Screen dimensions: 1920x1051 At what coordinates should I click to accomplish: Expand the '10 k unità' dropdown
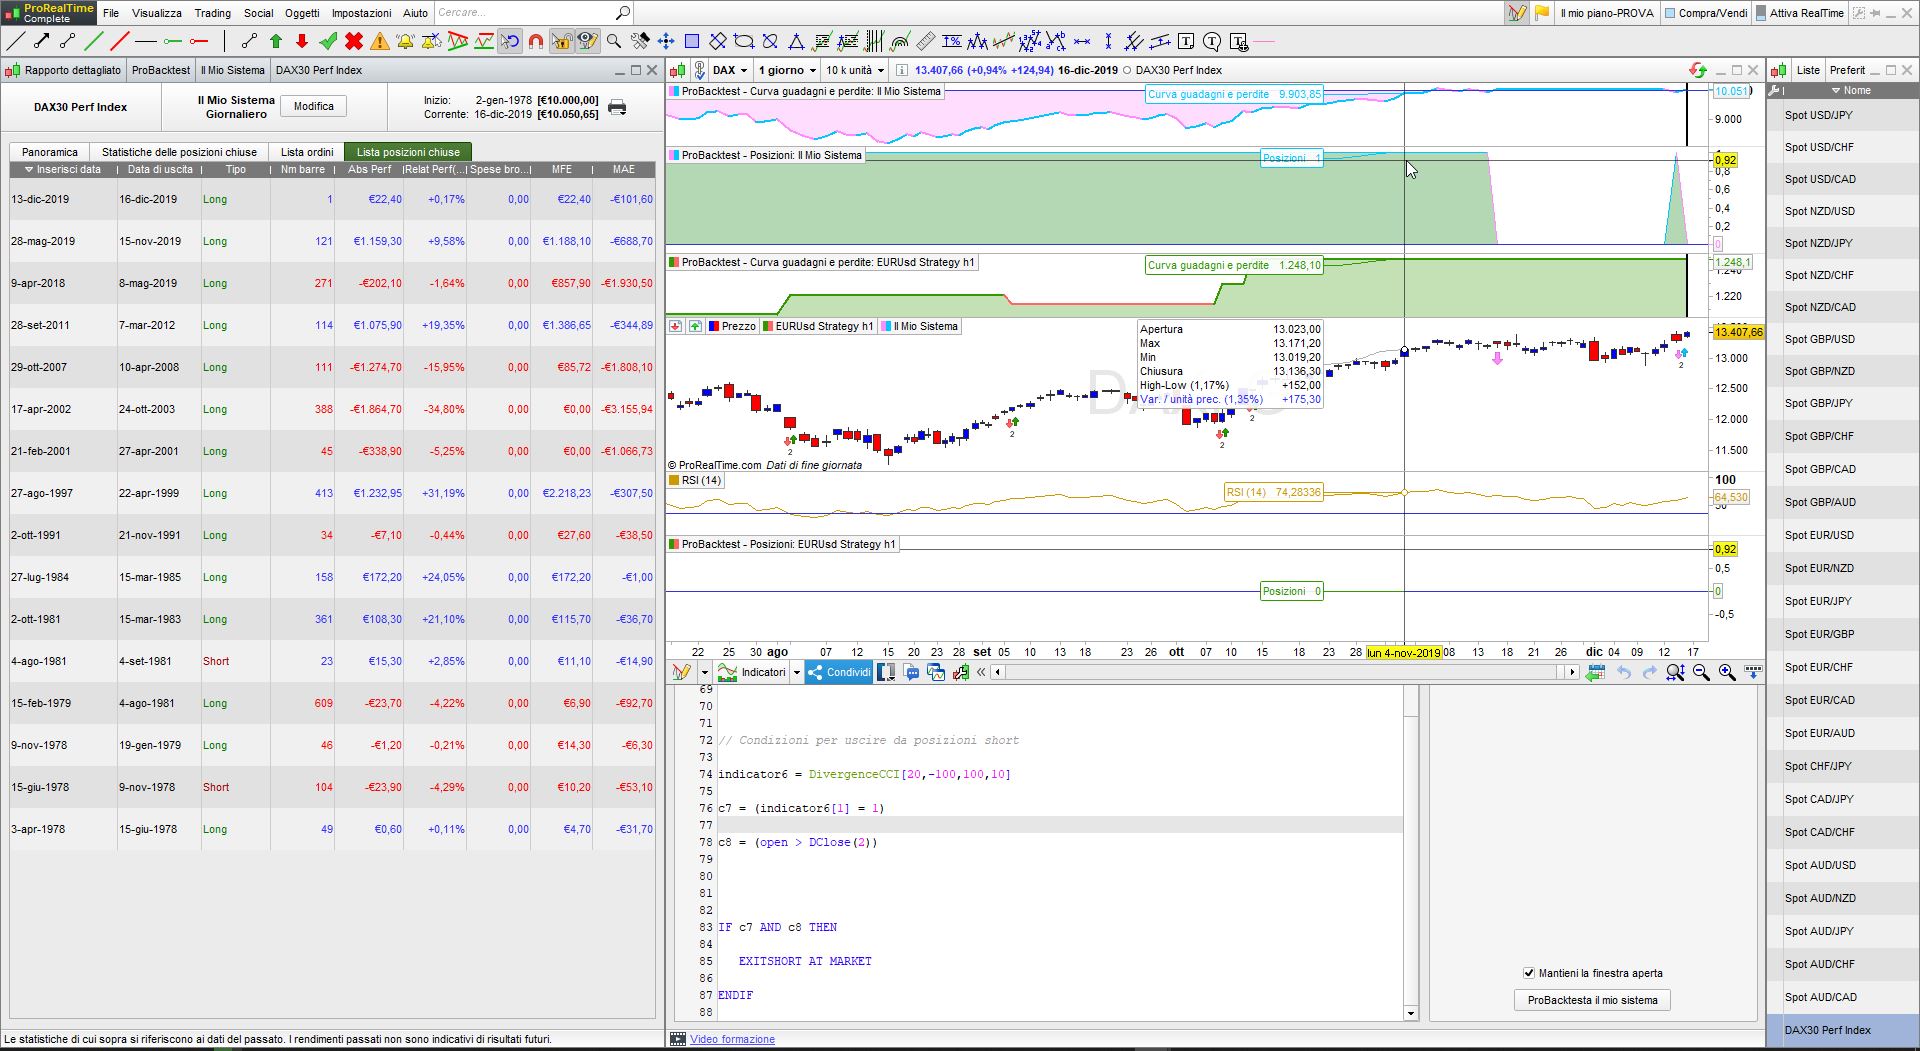tap(855, 70)
